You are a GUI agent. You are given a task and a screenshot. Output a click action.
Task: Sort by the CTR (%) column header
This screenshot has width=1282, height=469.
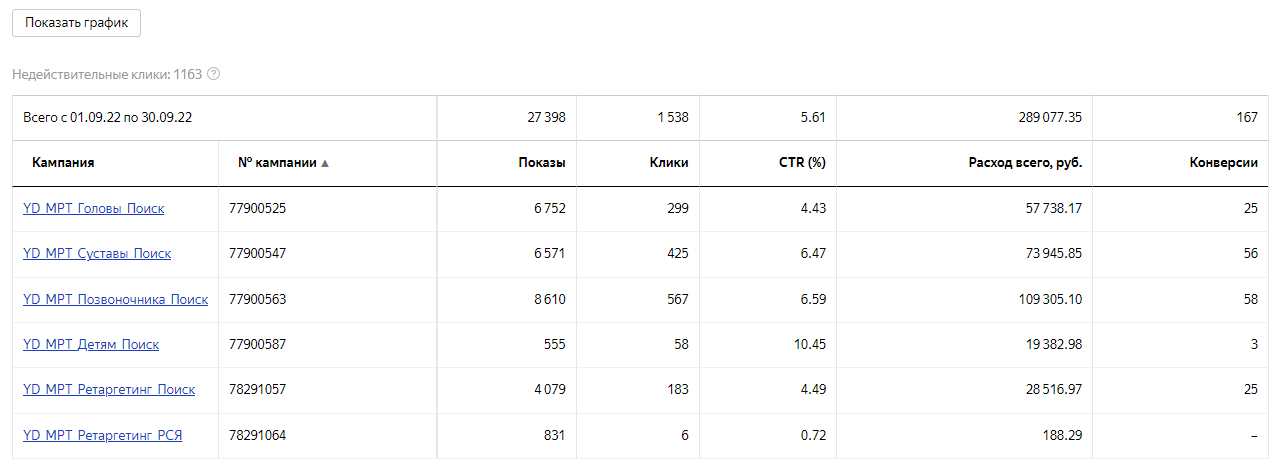(802, 162)
